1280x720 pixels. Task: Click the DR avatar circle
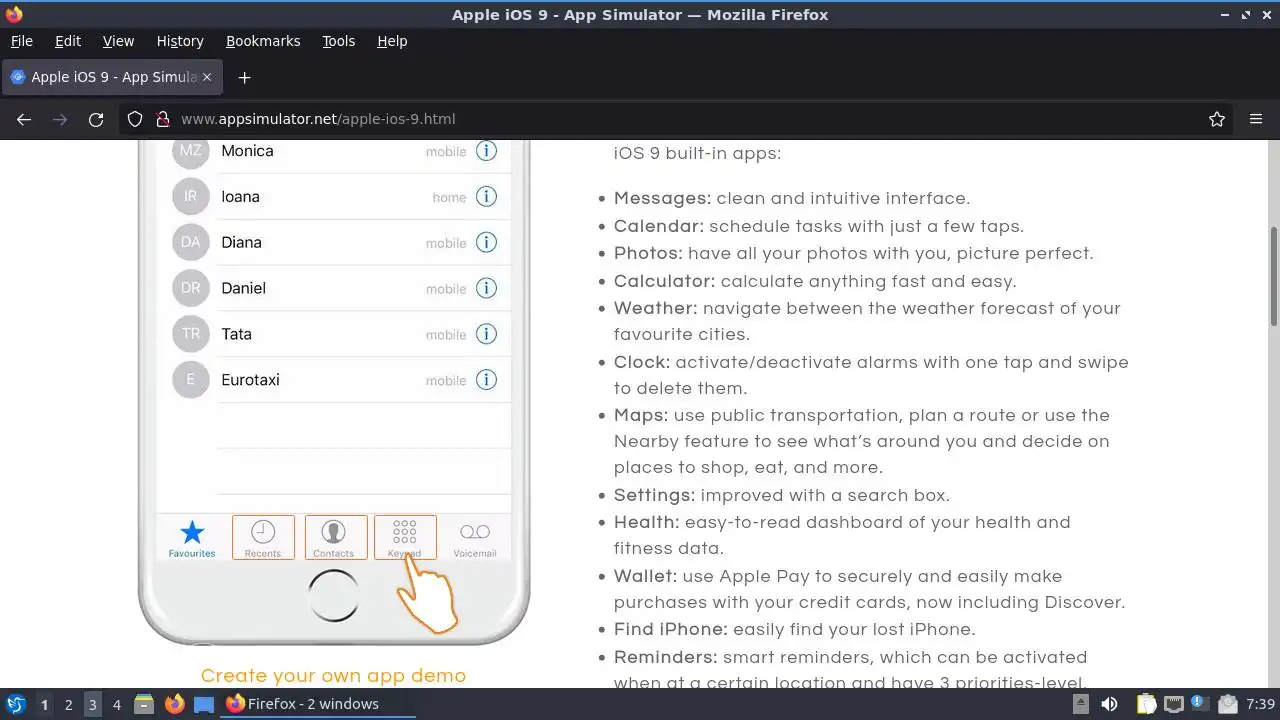click(190, 288)
